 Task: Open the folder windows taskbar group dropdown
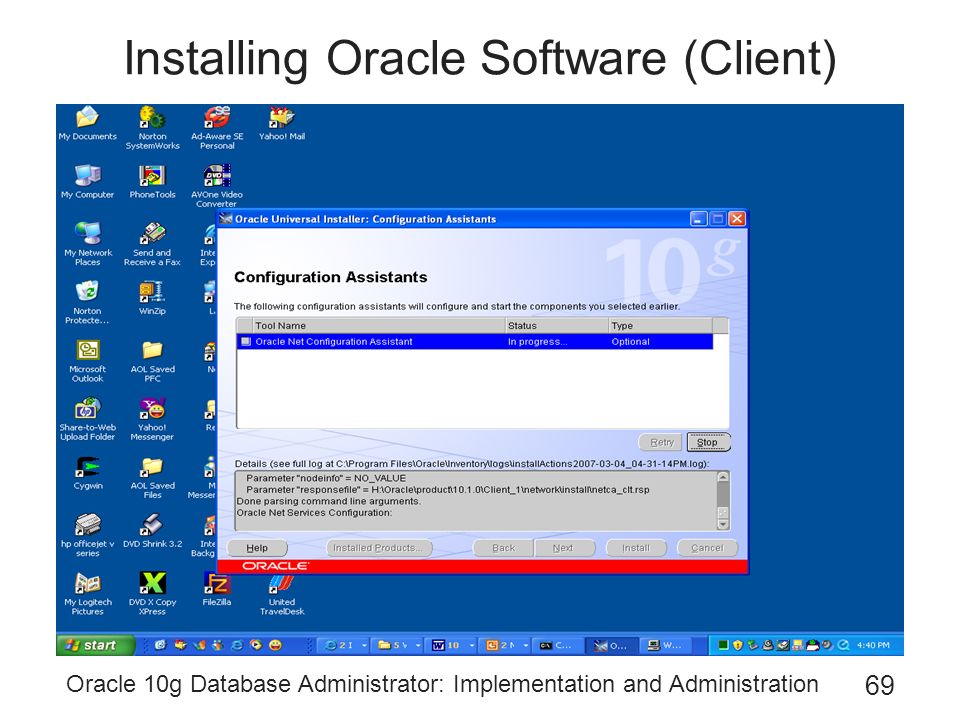tap(418, 645)
